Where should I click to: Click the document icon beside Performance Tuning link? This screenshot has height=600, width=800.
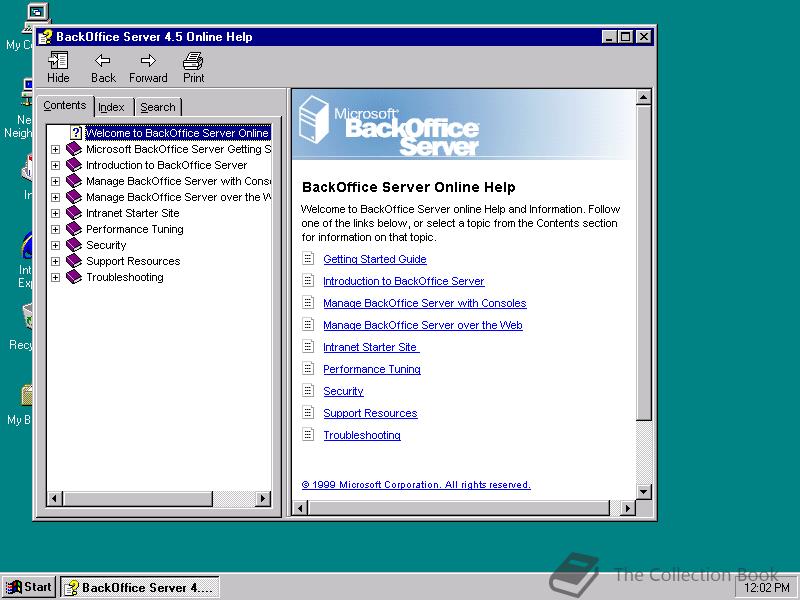pyautogui.click(x=308, y=368)
